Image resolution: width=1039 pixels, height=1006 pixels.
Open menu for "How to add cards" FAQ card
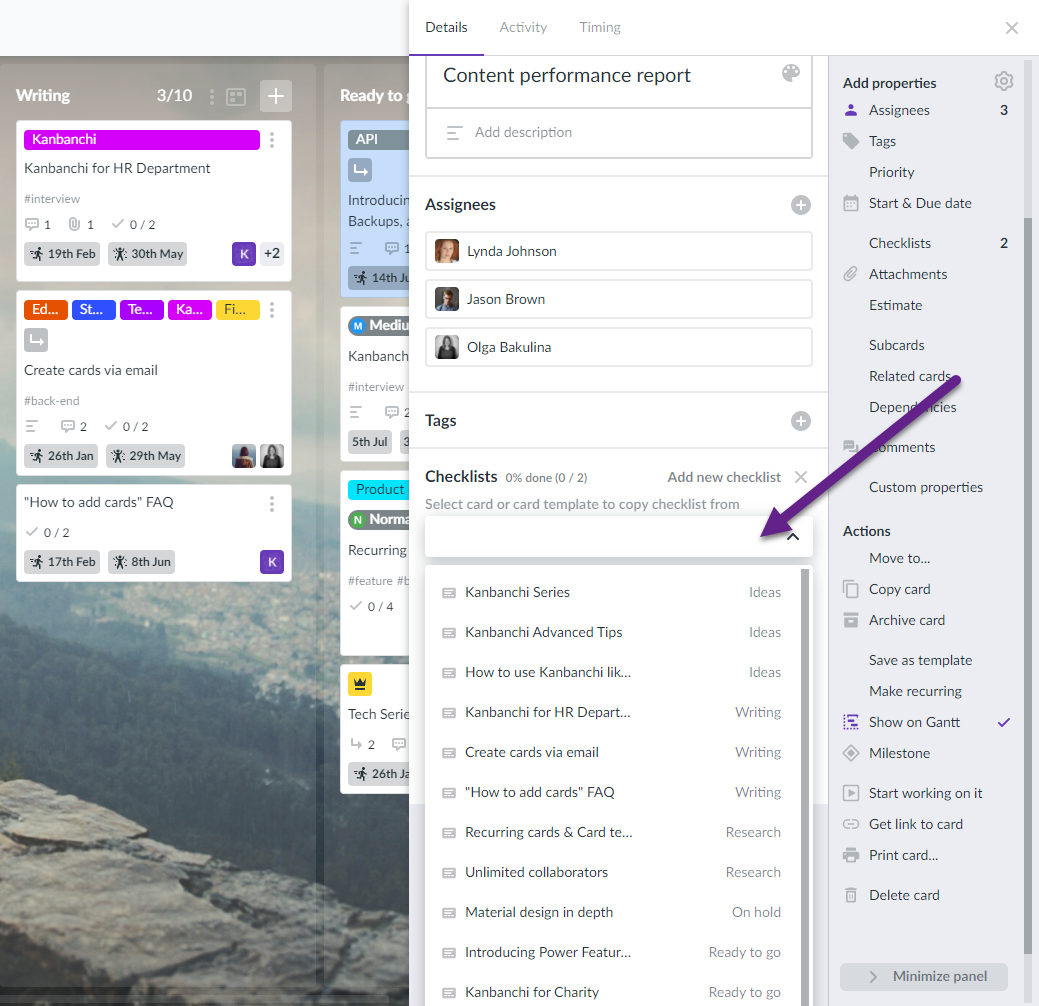pyautogui.click(x=272, y=504)
